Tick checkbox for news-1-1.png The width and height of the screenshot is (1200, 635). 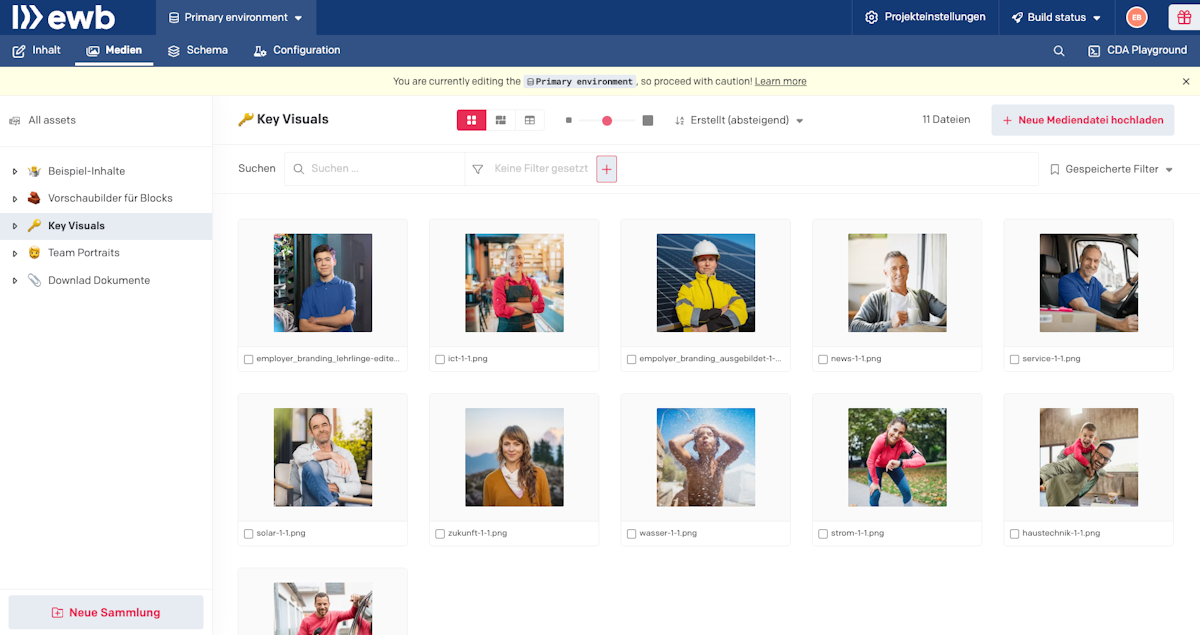point(823,359)
